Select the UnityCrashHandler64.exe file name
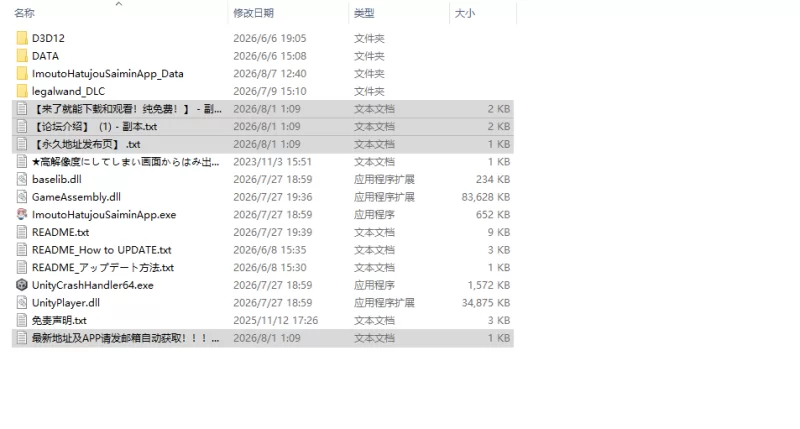 point(93,285)
